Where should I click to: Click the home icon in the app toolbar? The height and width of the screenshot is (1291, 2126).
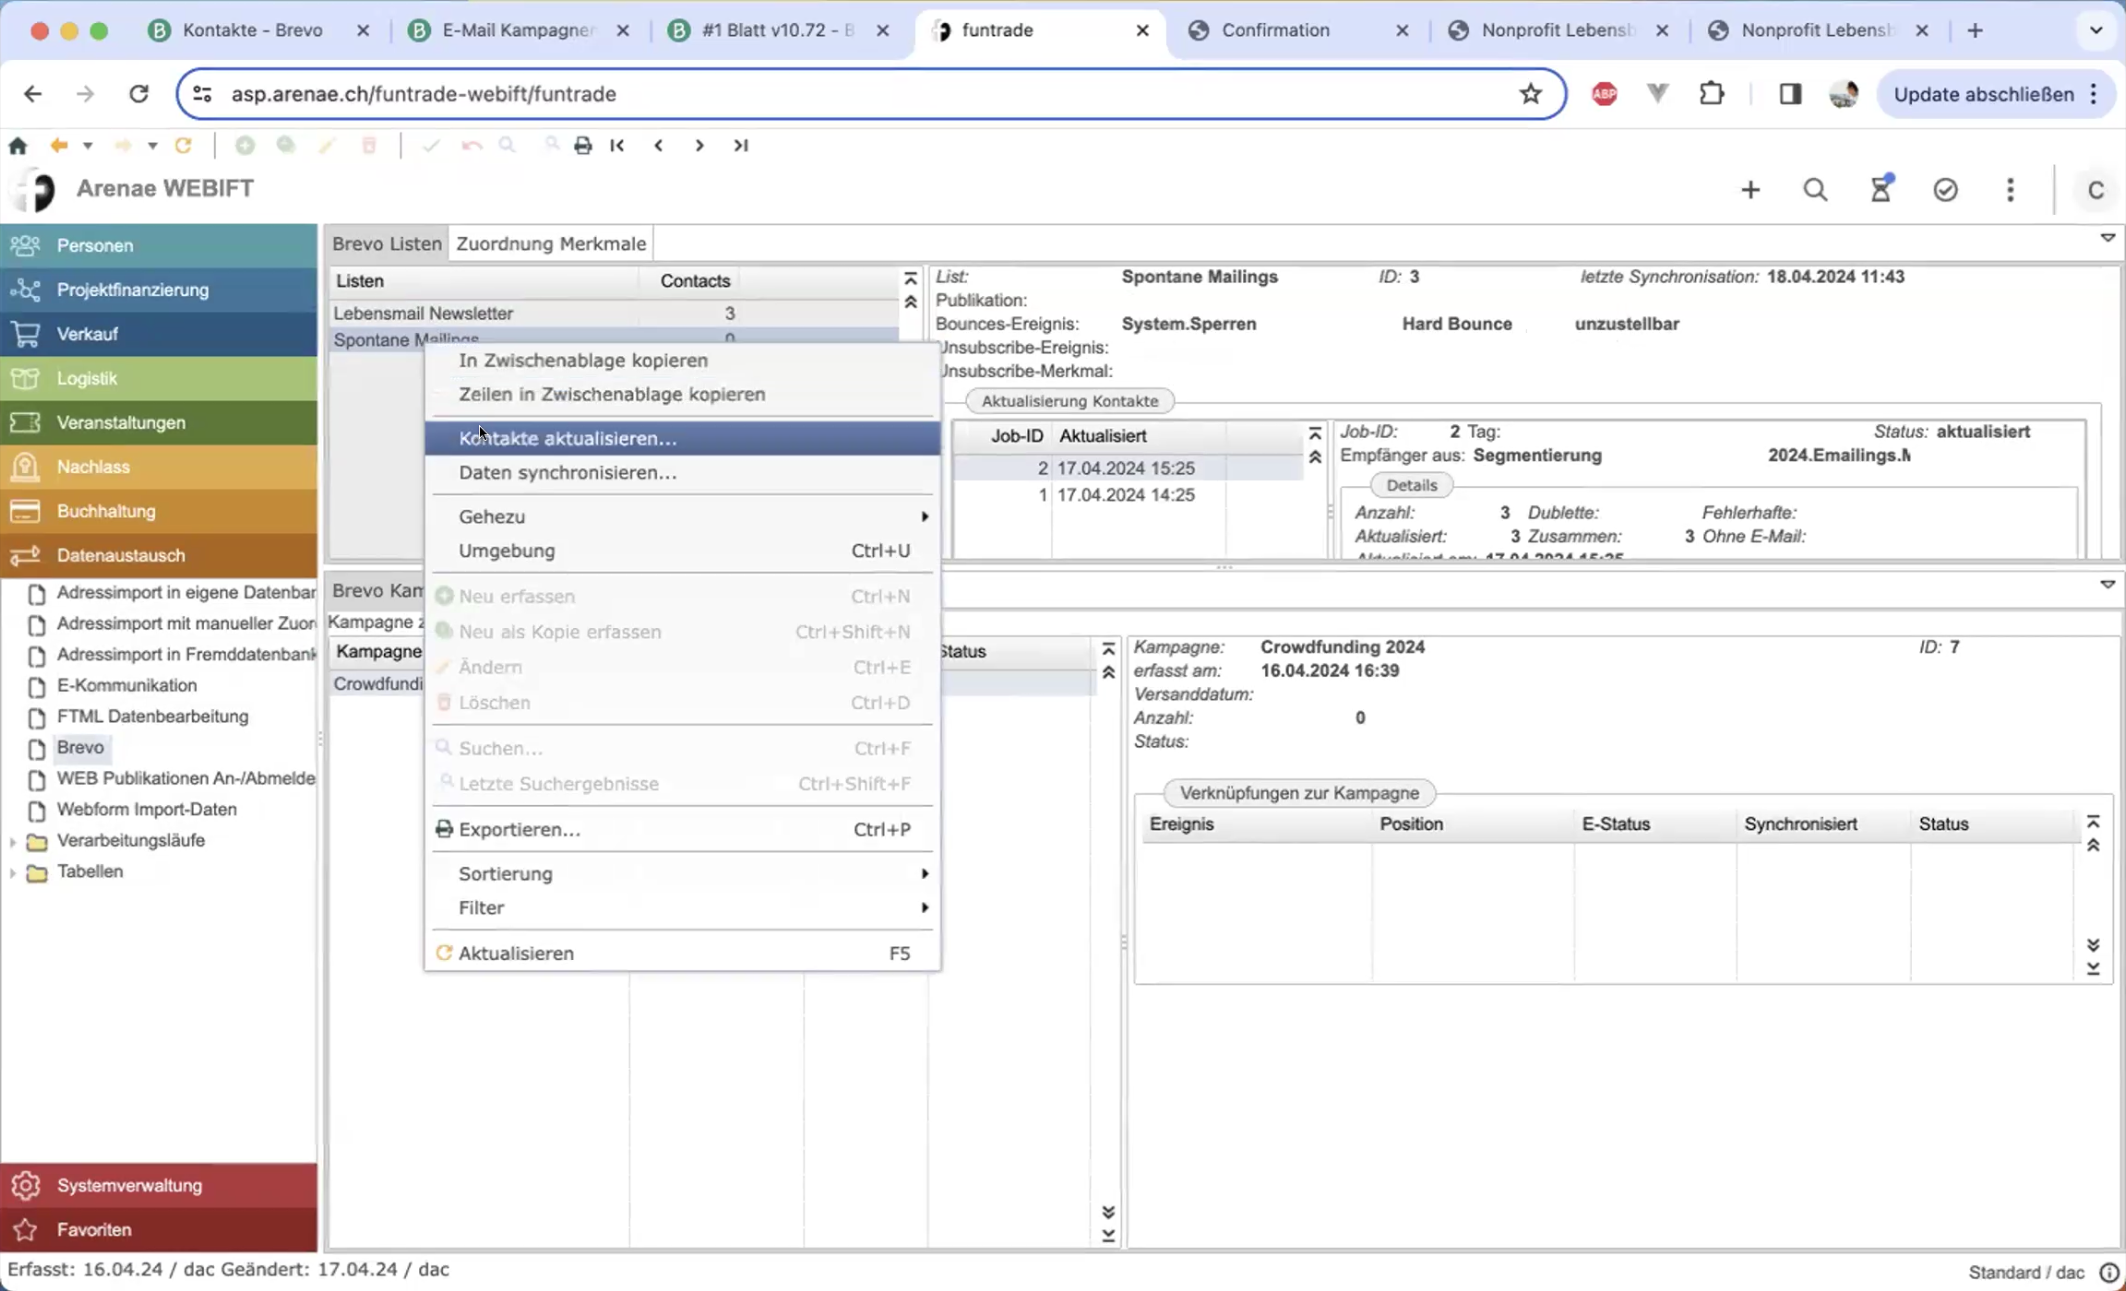point(18,146)
